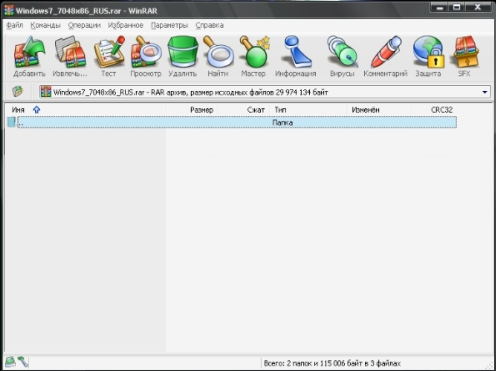Sort by Имя column header
Viewport: 496px width, 371px height.
[x=86, y=110]
